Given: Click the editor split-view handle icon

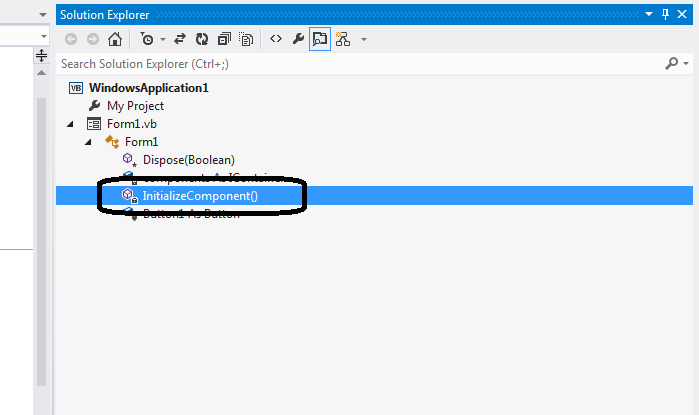Looking at the screenshot, I should pos(41,55).
